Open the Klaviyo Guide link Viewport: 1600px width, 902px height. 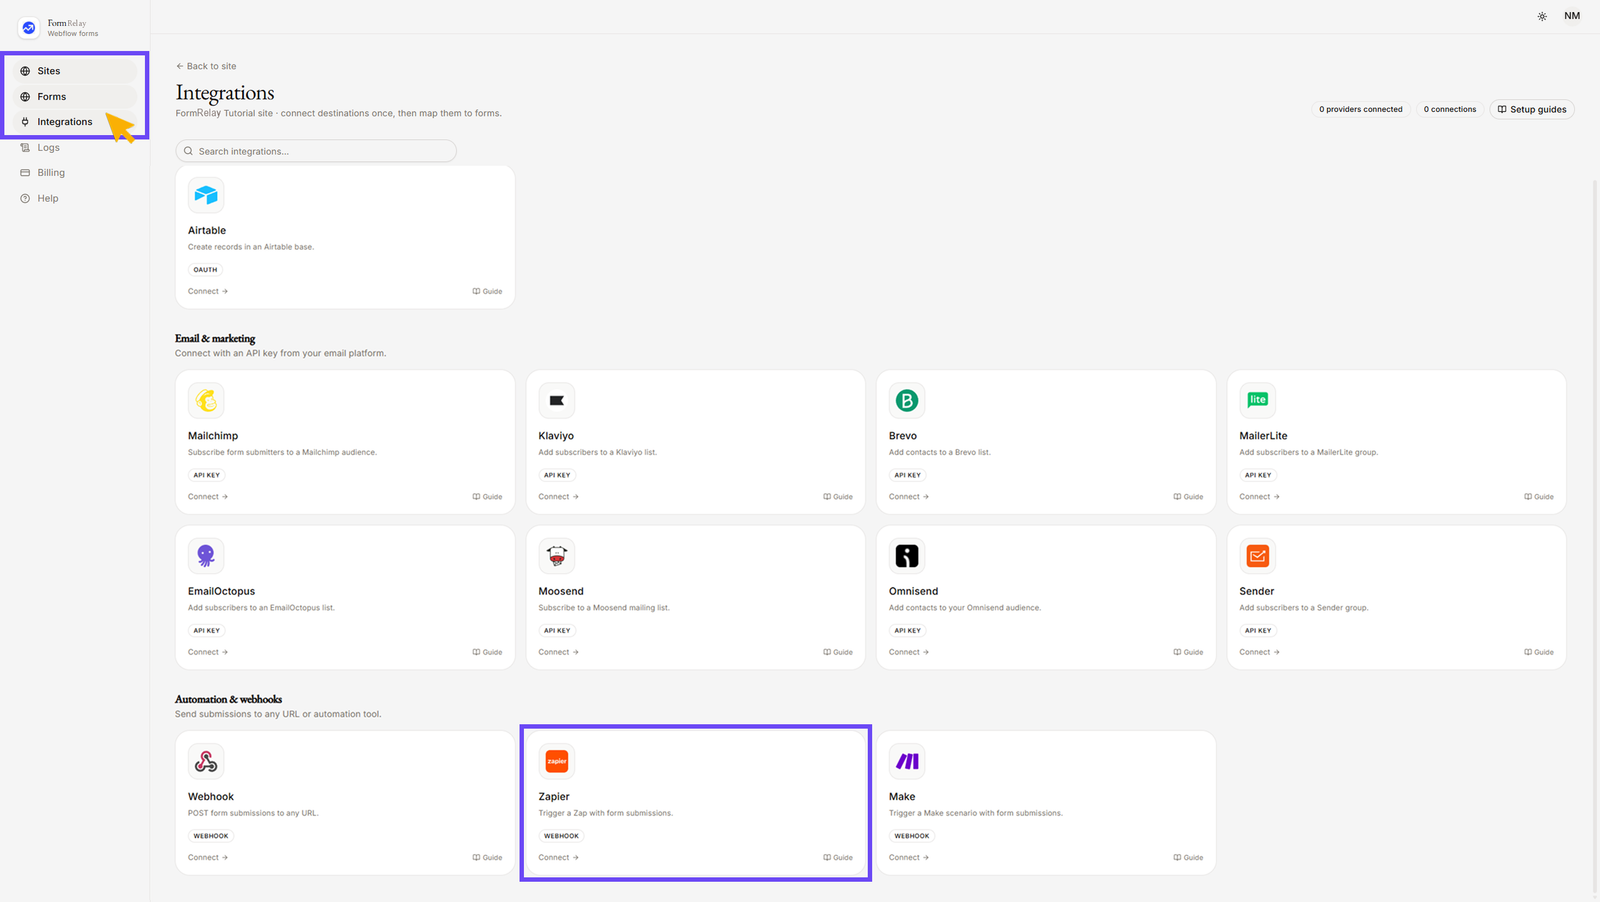[x=838, y=497]
